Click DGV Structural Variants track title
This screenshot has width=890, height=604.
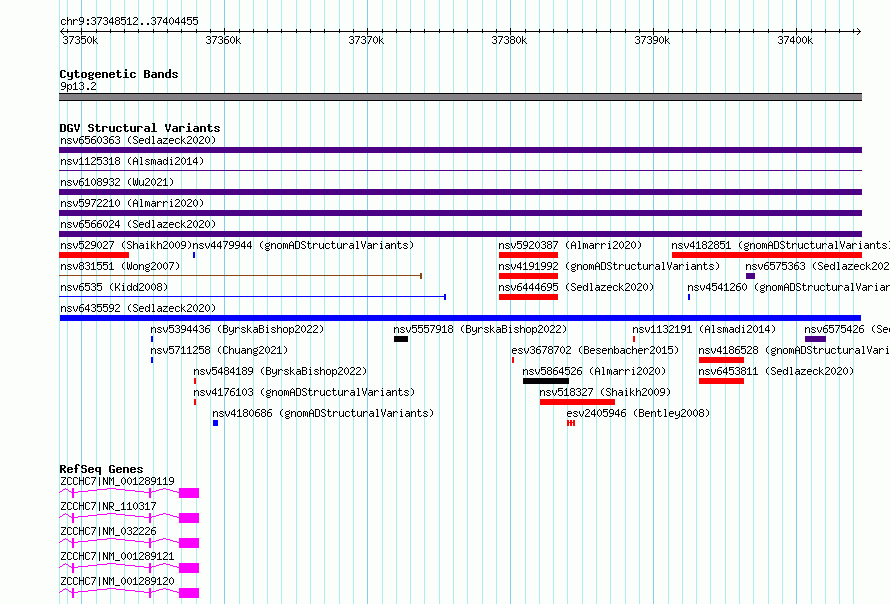coord(140,128)
